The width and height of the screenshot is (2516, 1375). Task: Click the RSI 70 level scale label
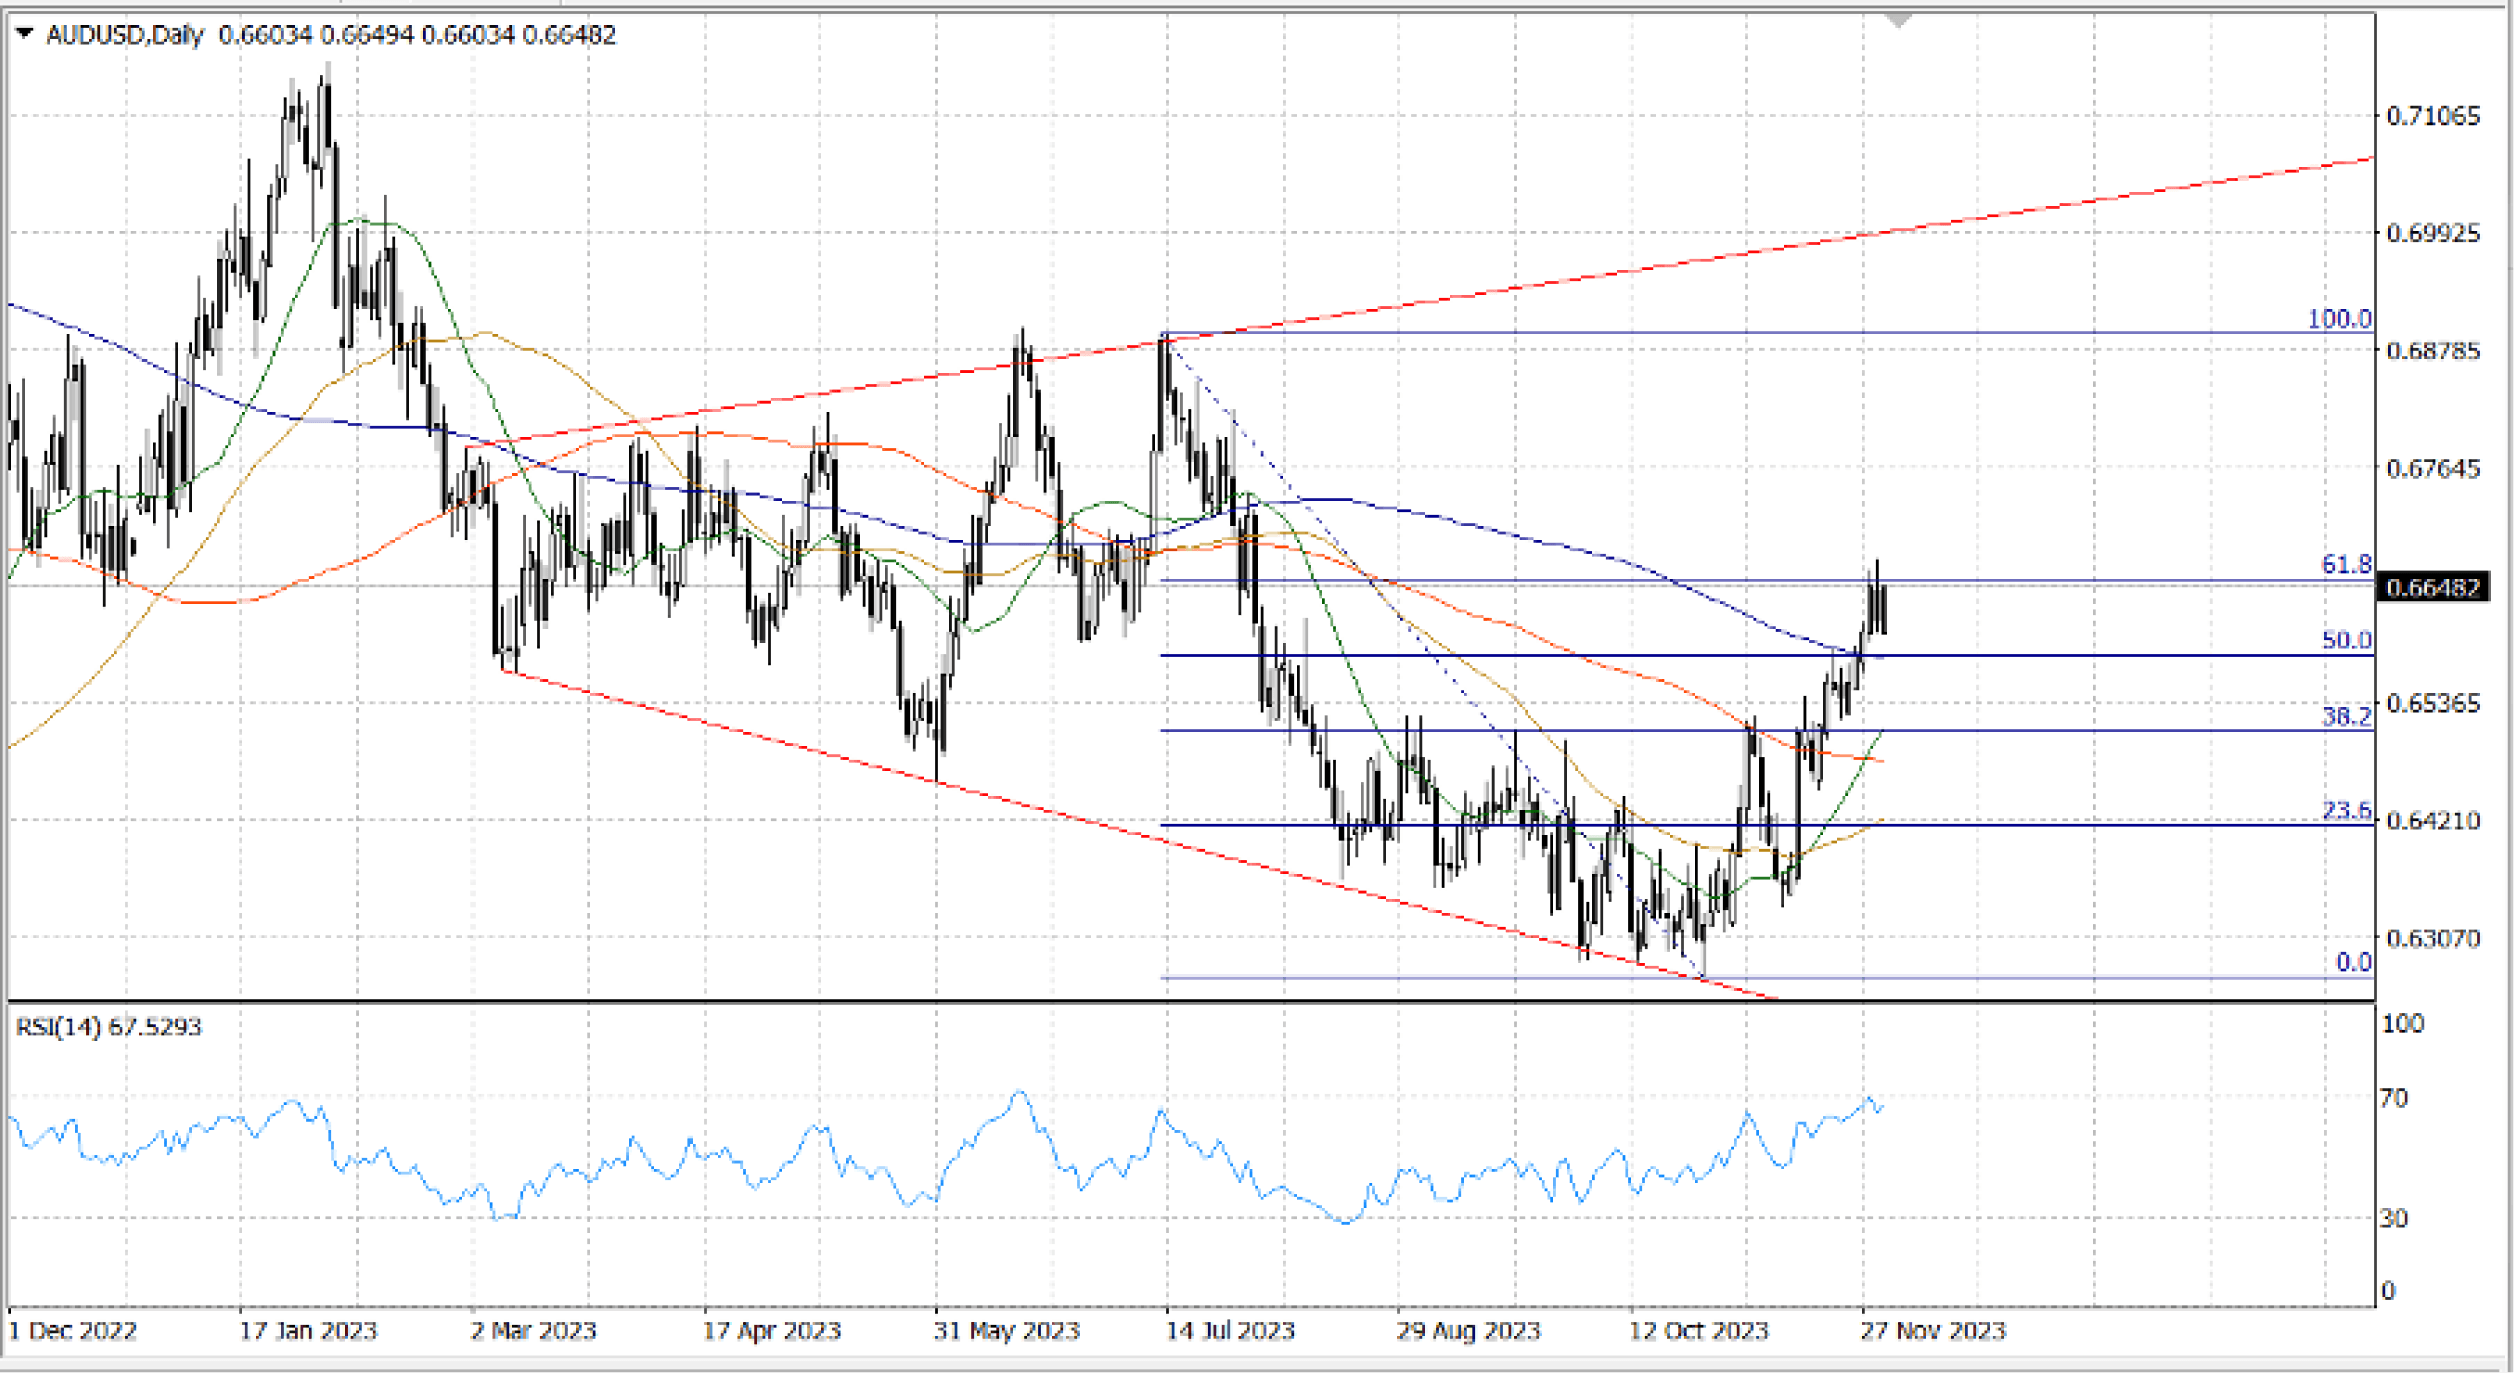pyautogui.click(x=2393, y=1098)
